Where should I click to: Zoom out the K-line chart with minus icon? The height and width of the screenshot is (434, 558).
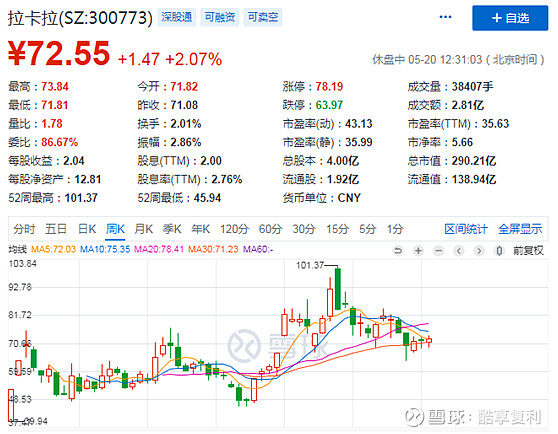point(438,251)
